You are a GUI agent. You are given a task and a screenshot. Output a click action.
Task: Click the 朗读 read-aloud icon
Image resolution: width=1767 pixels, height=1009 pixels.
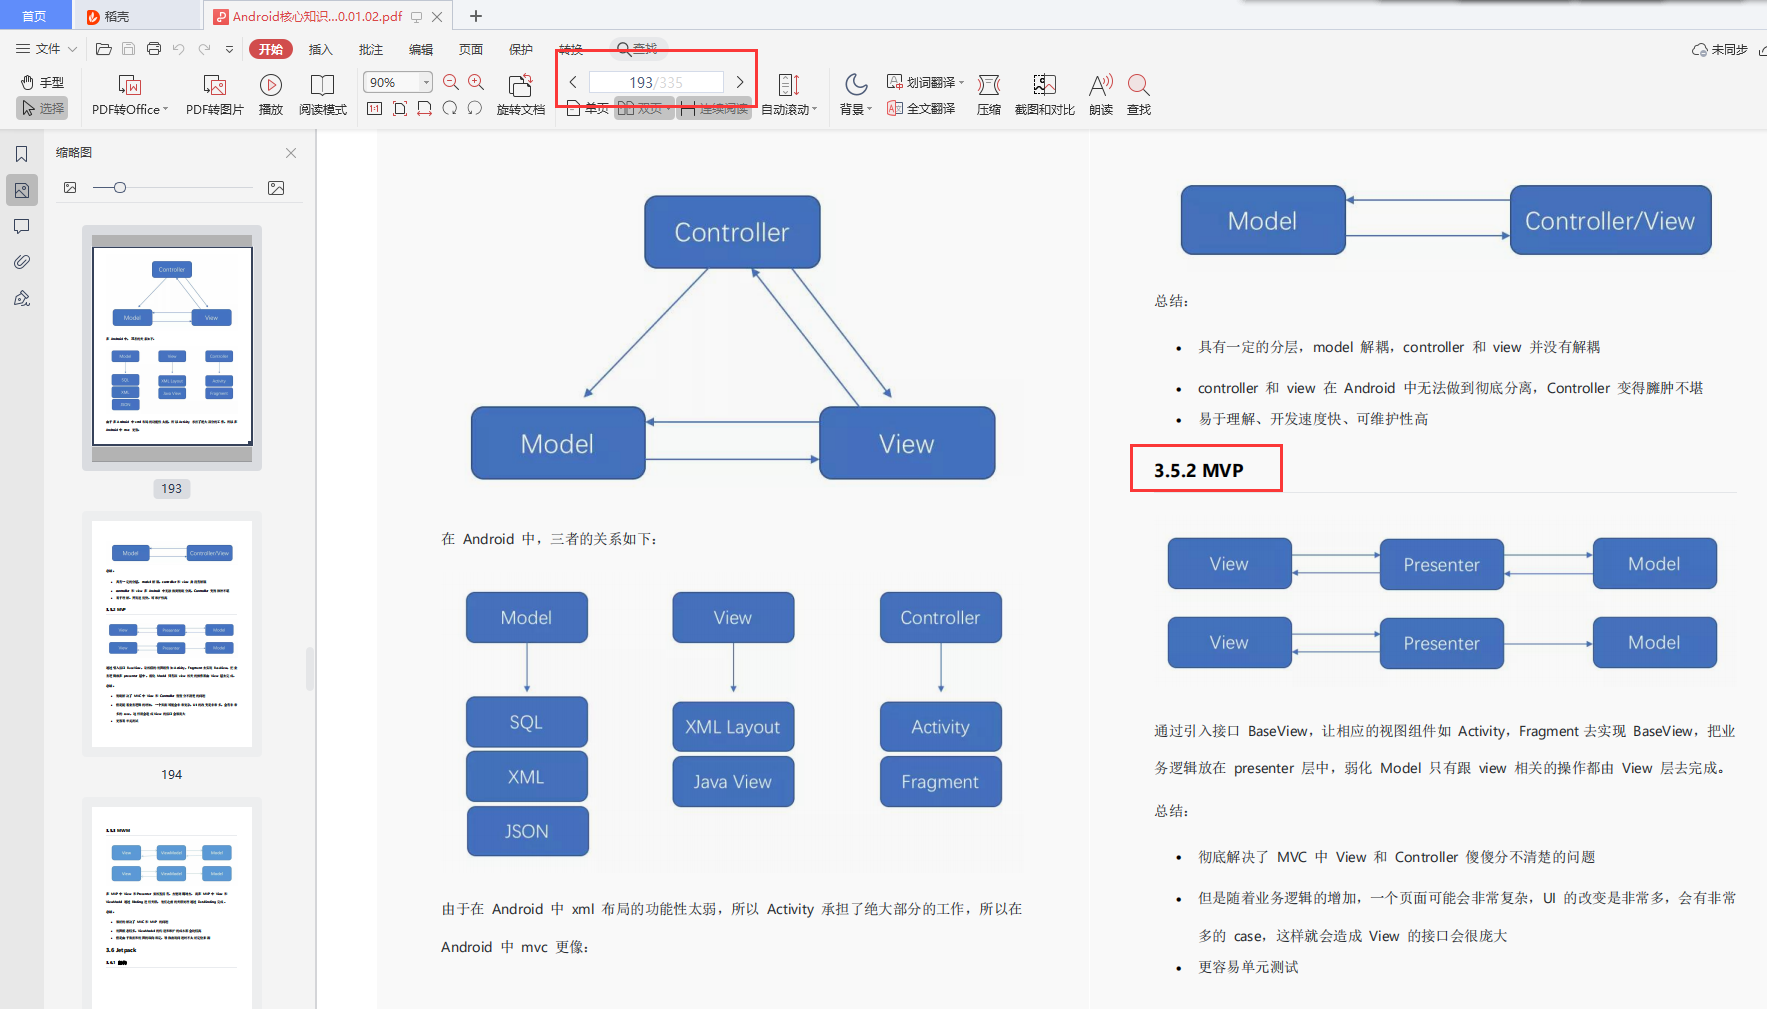(1100, 86)
